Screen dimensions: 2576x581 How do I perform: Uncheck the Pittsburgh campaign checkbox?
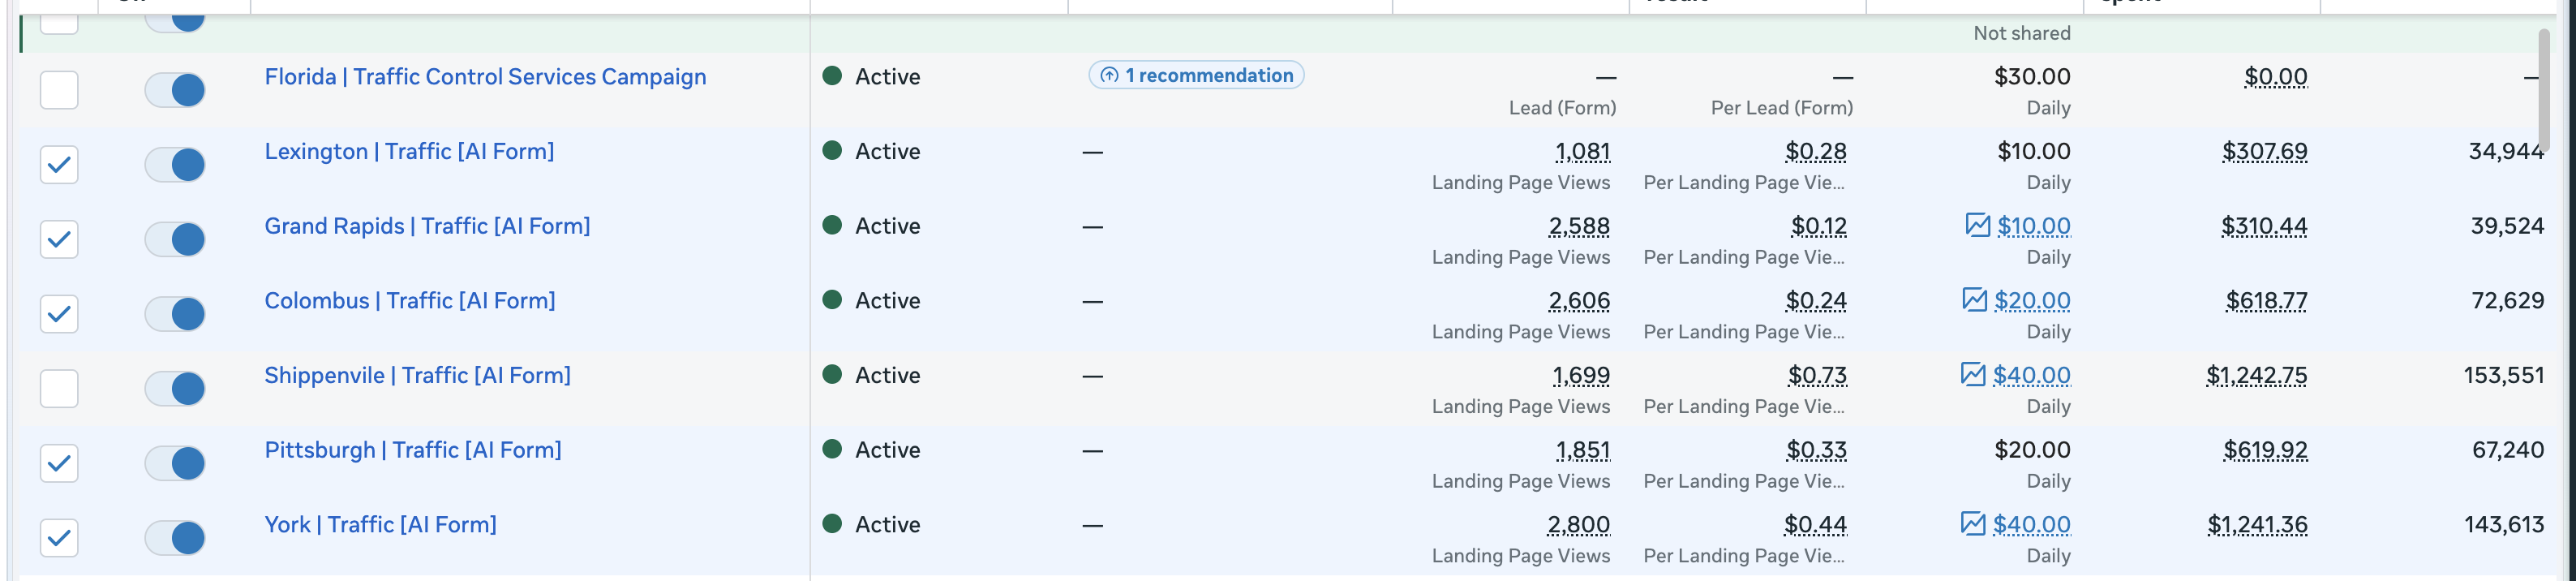59,463
